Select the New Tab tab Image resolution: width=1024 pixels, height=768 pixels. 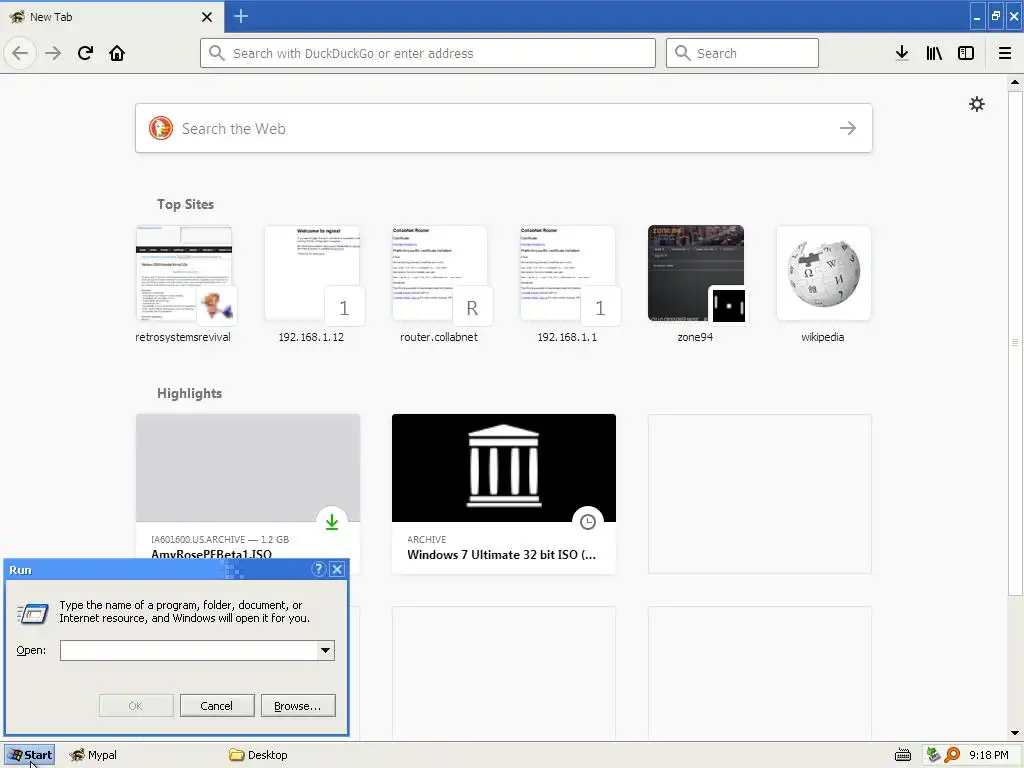point(111,17)
